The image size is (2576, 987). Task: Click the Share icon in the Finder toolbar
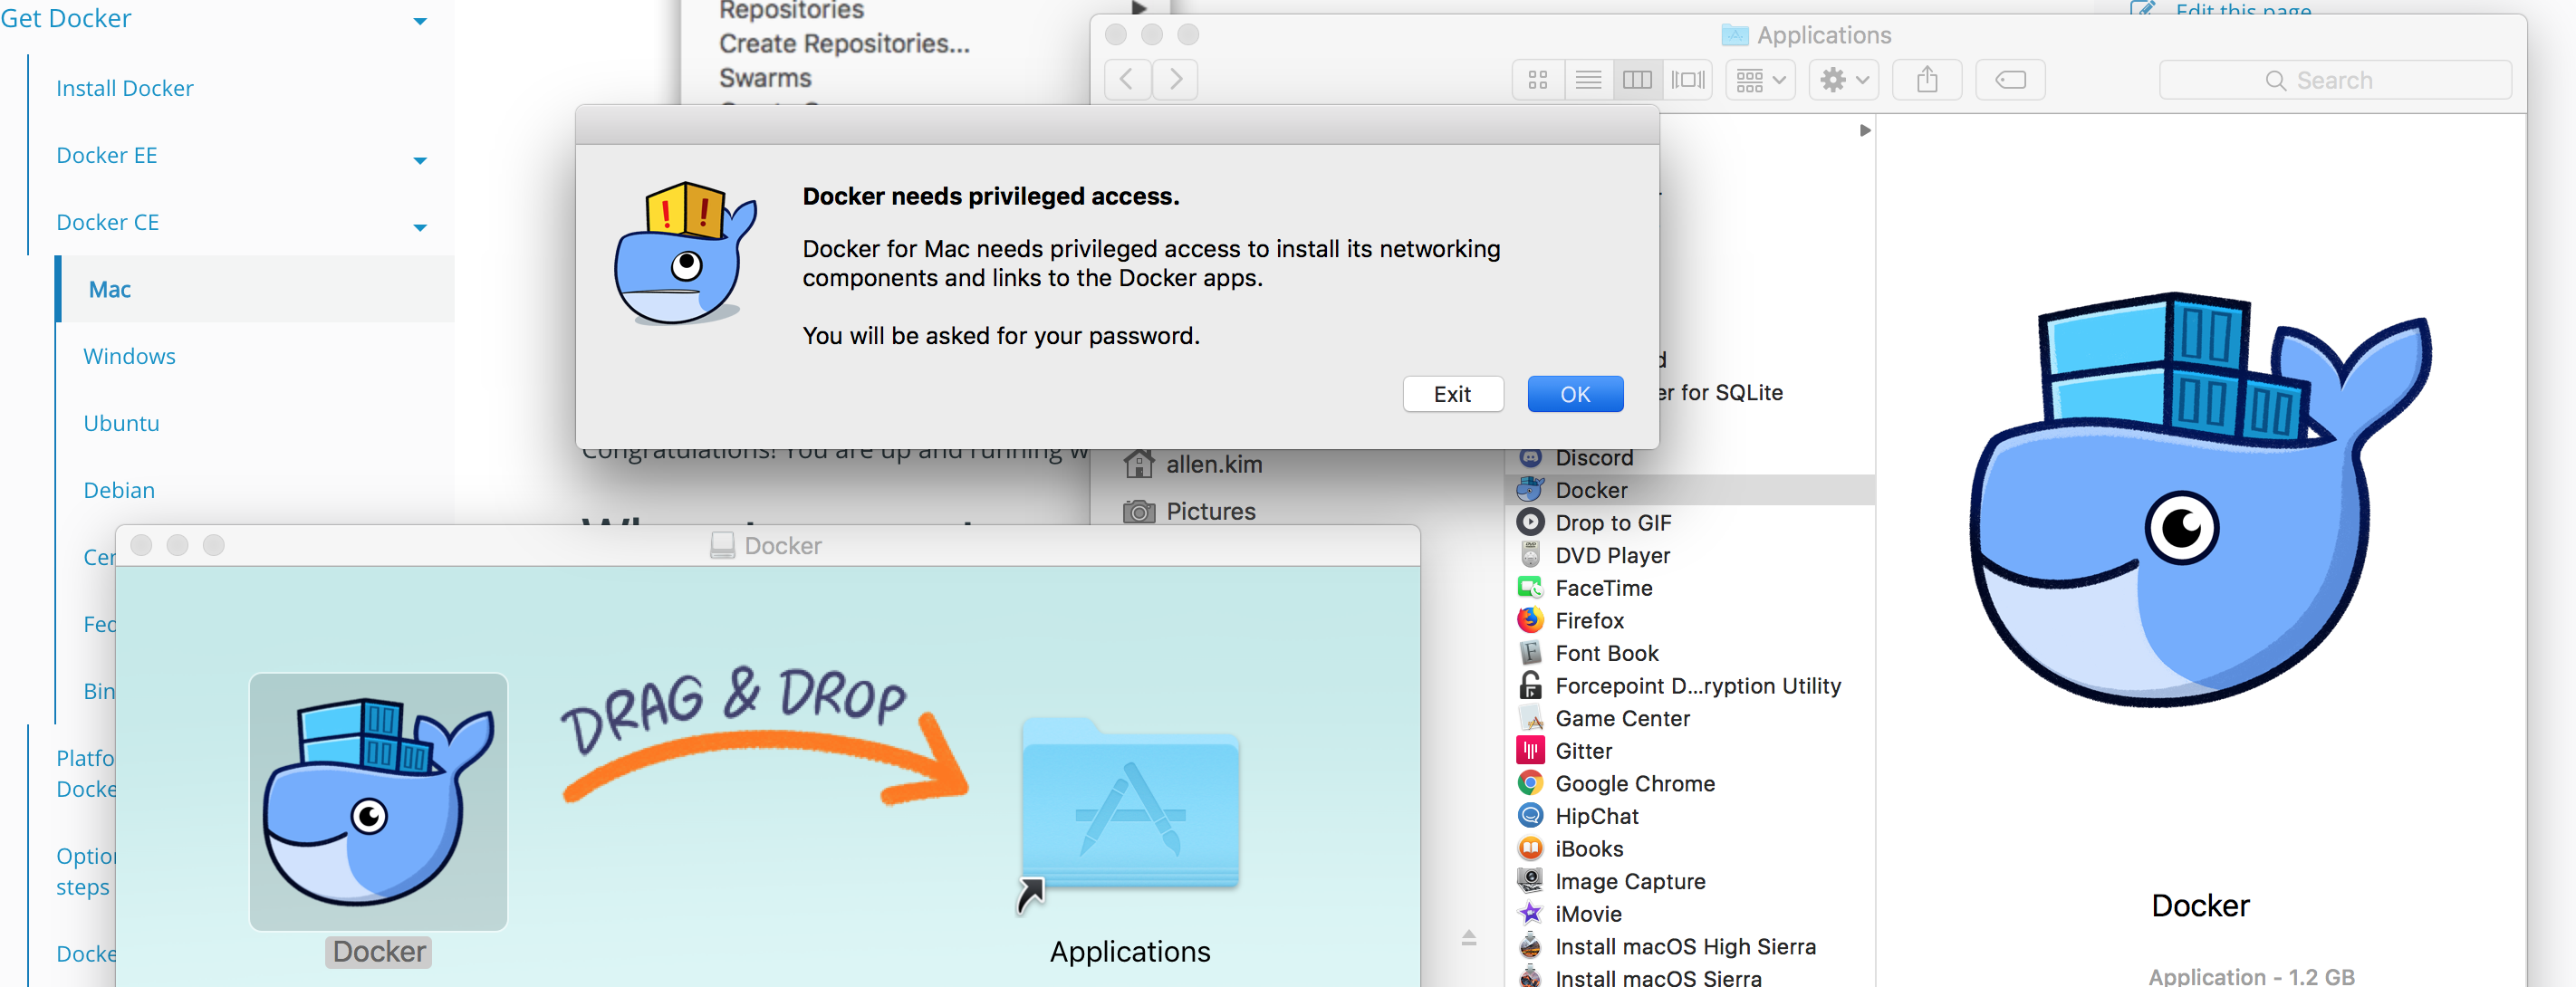pyautogui.click(x=1927, y=79)
